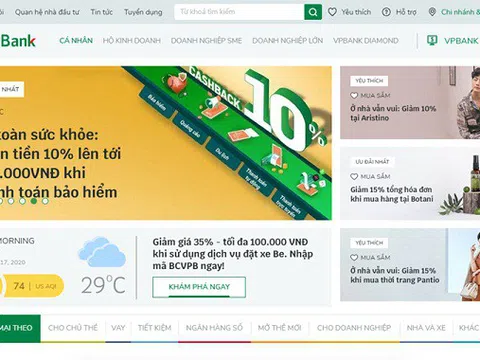The height and width of the screenshot is (360, 480).
Task: Switch to the TIẾT KIỆM tab
Action: tap(155, 328)
